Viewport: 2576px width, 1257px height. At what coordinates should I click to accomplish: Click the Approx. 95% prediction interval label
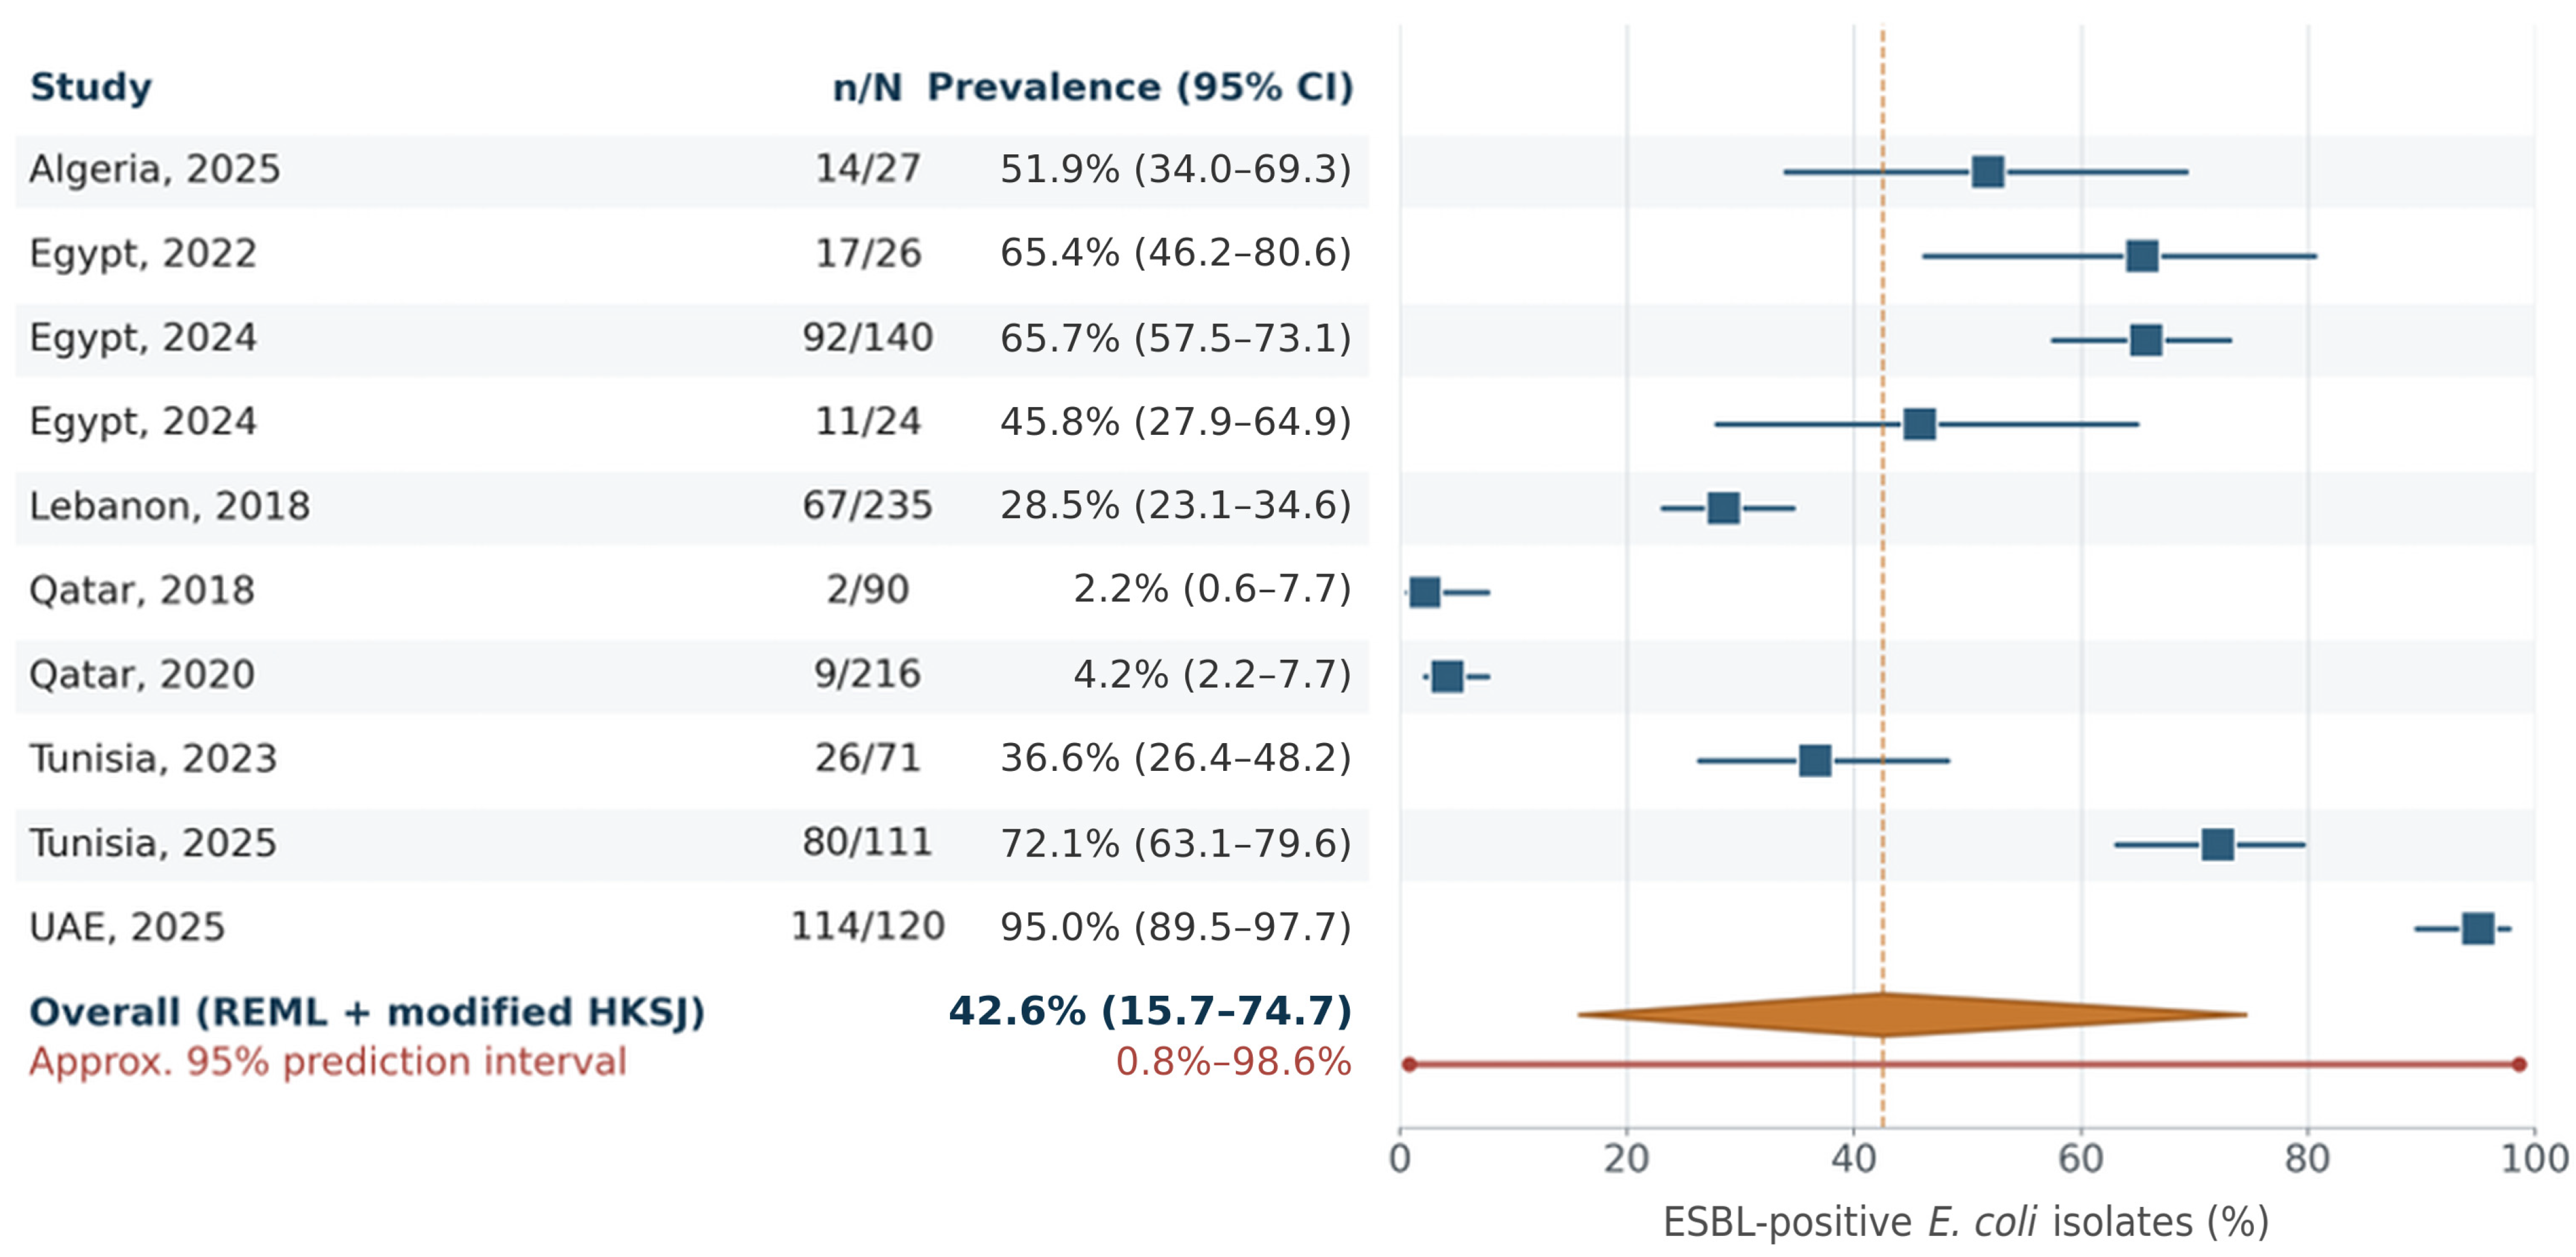pos(328,1061)
